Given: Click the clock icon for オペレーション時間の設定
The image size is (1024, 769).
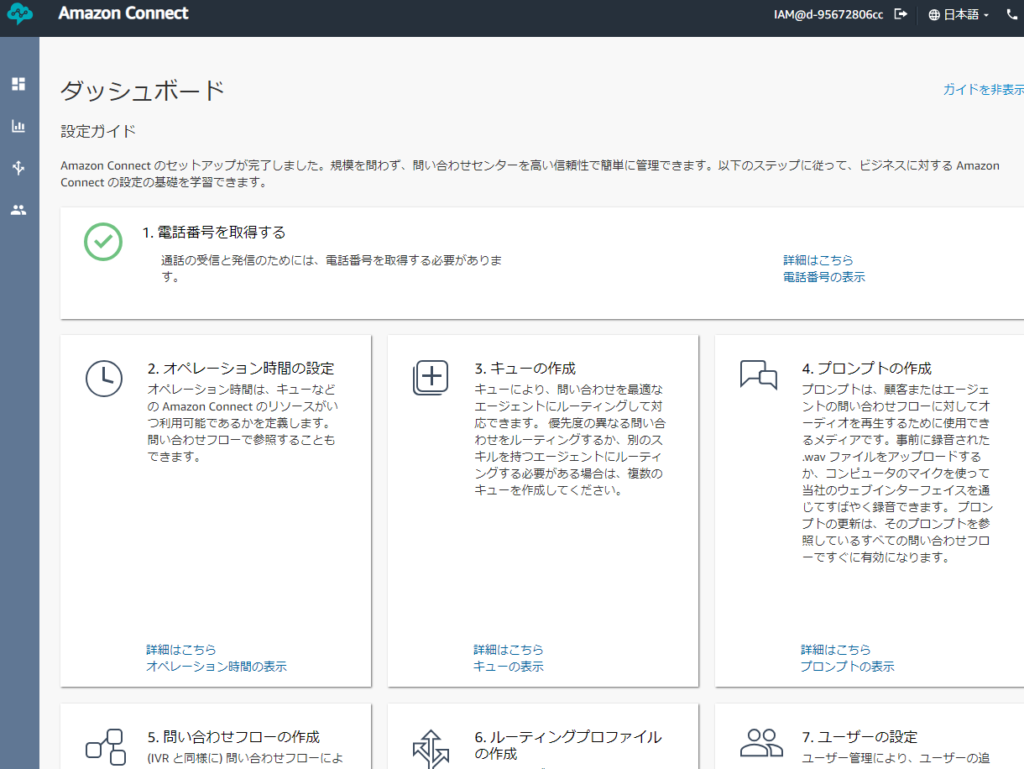Looking at the screenshot, I should tap(104, 378).
